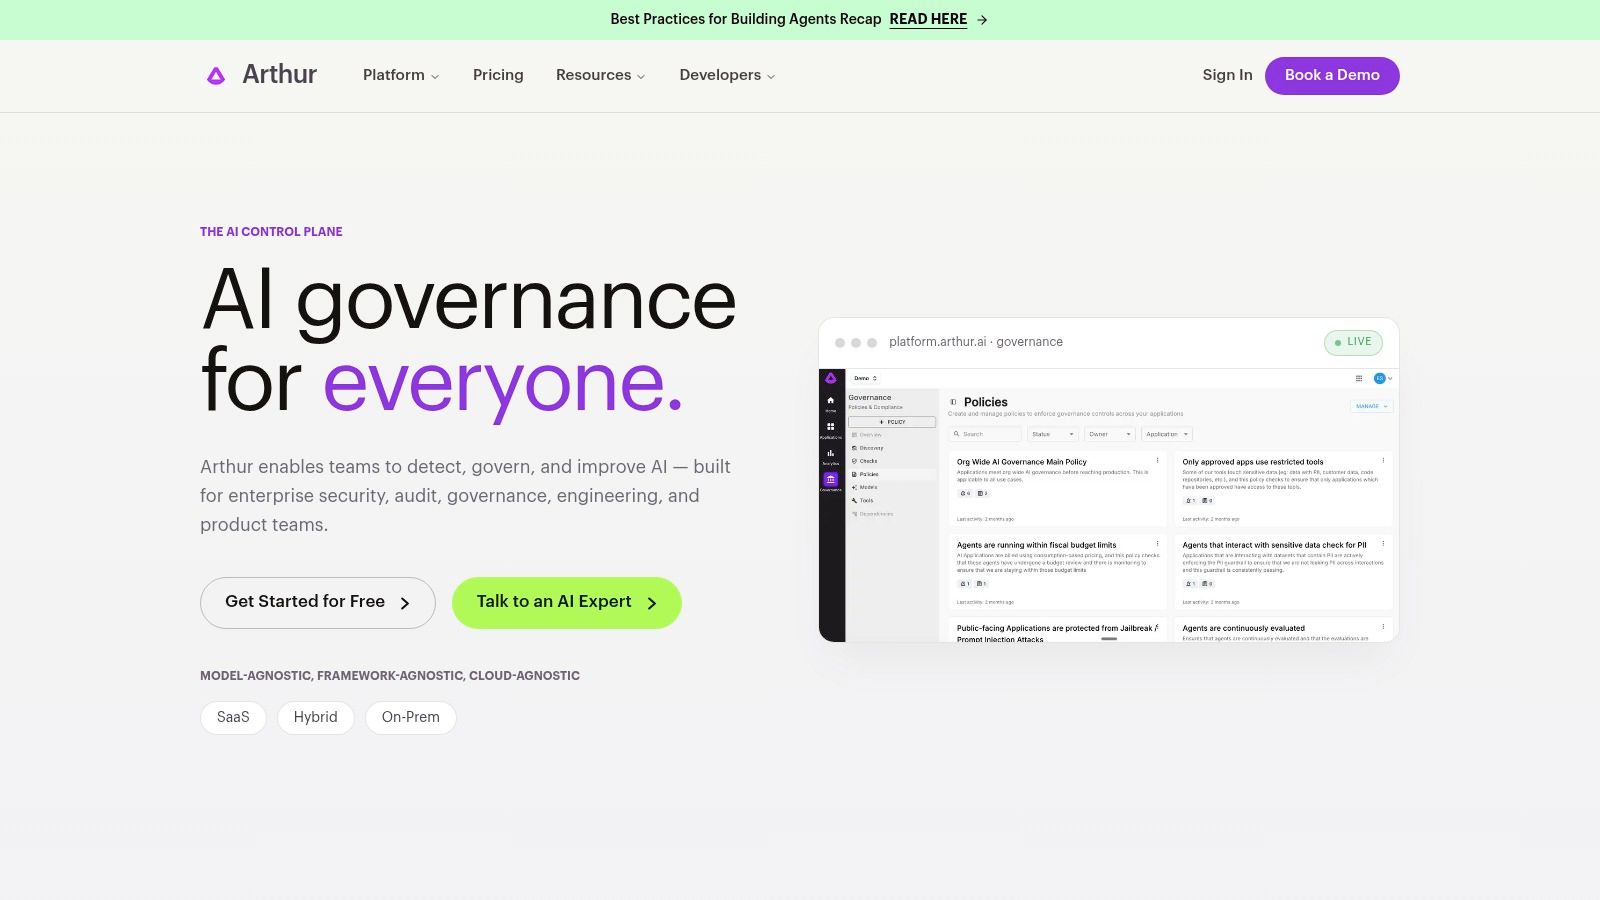Image resolution: width=1600 pixels, height=900 pixels.
Task: Select the SaaS deployment pill
Action: coord(233,717)
